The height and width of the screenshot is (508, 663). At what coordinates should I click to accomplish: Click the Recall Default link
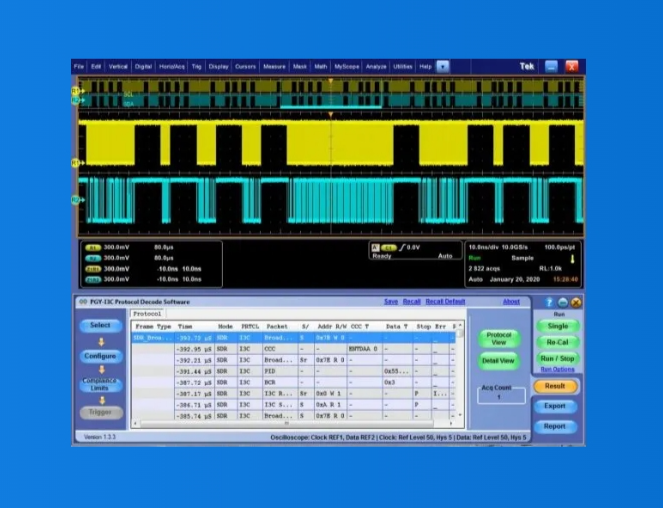(x=445, y=301)
